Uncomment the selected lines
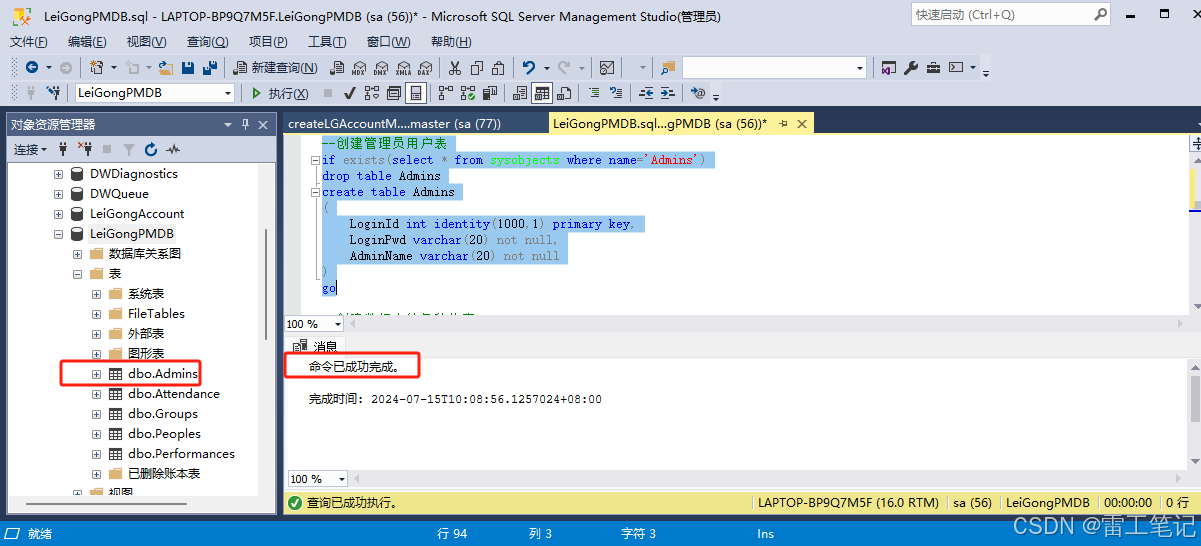 pyautogui.click(x=616, y=93)
